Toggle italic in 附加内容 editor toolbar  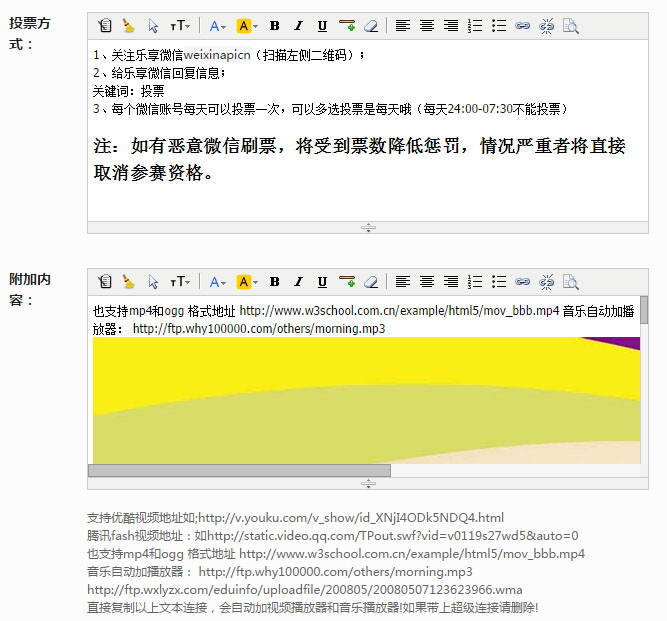[x=298, y=282]
